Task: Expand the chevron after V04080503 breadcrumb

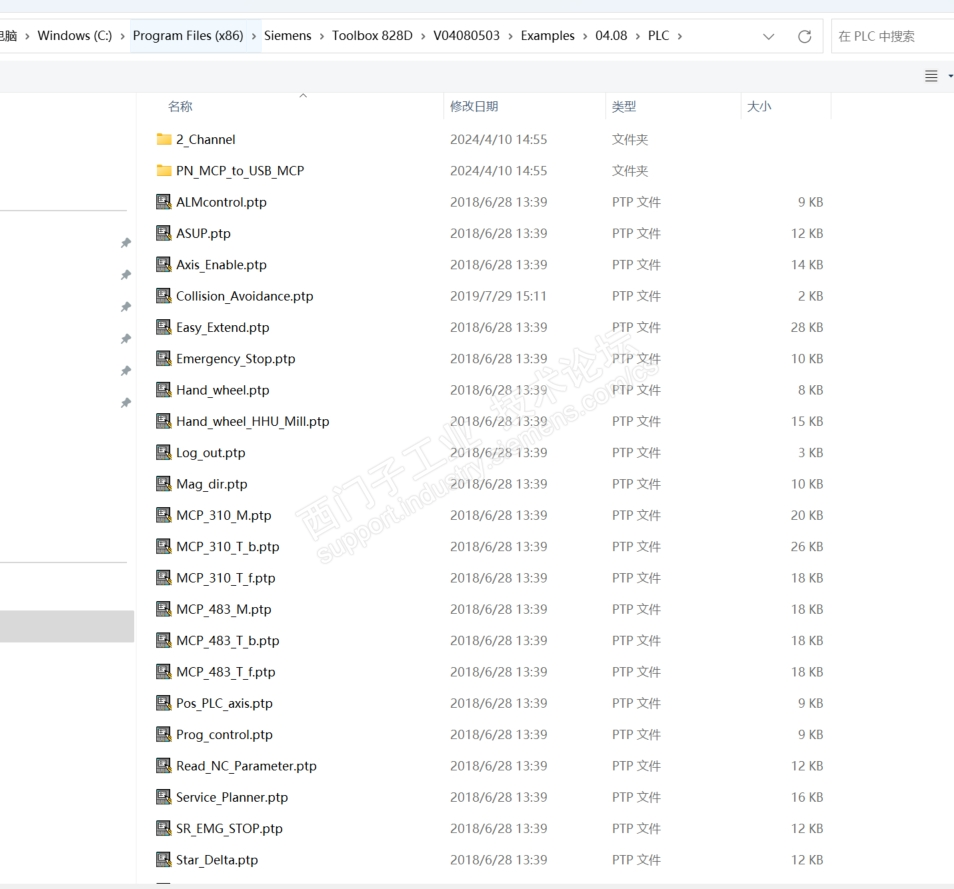Action: (510, 36)
